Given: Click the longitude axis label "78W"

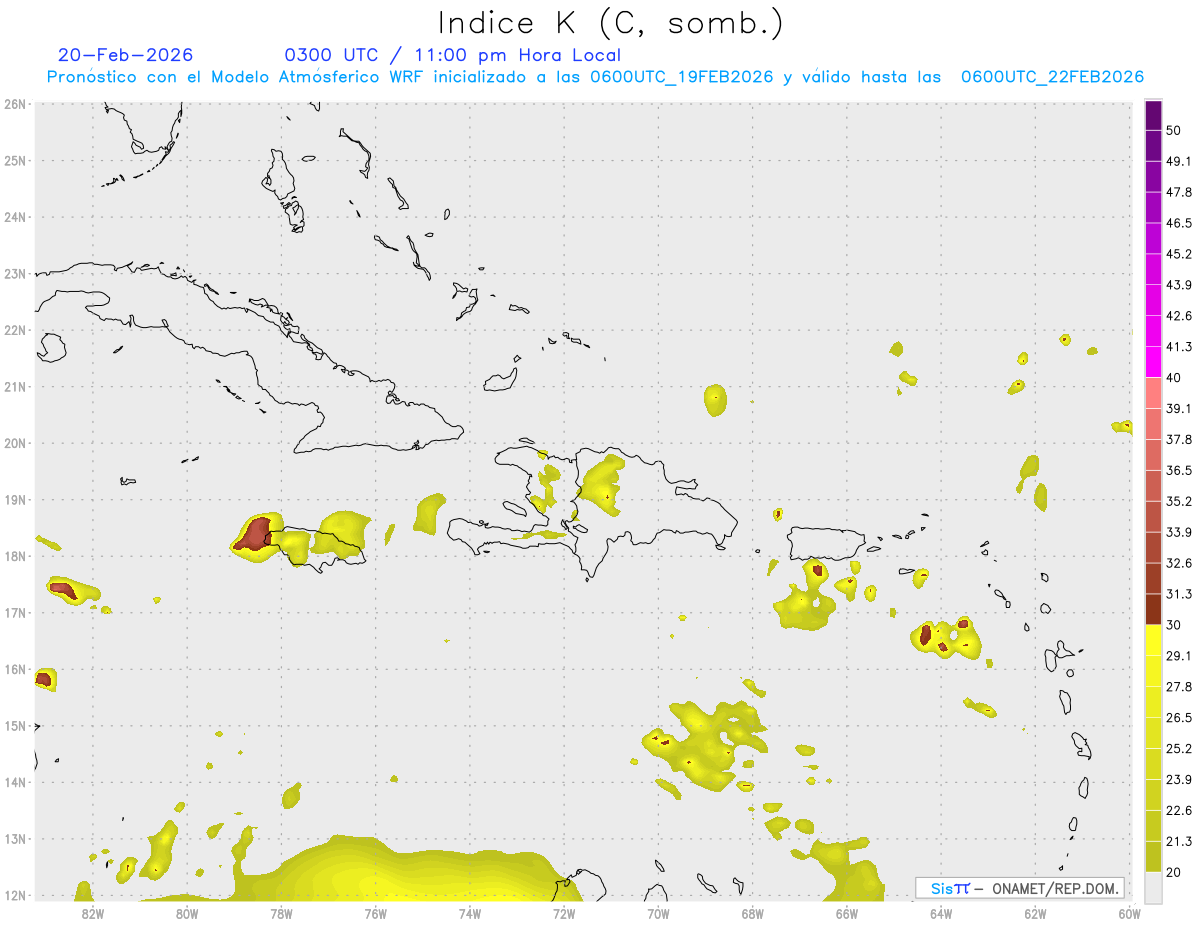Looking at the screenshot, I should pyautogui.click(x=281, y=914).
